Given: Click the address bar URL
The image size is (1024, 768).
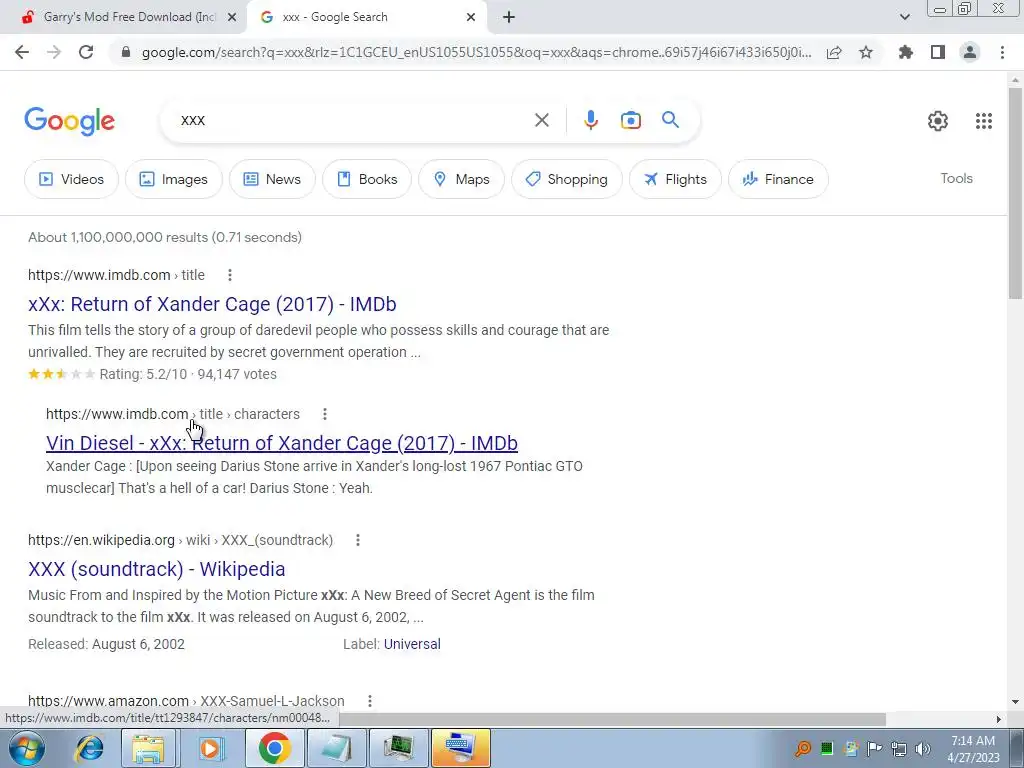Looking at the screenshot, I should point(477,52).
